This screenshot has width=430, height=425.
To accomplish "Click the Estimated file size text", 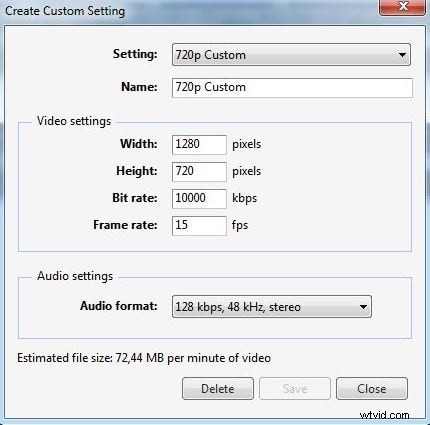I will (x=144, y=358).
